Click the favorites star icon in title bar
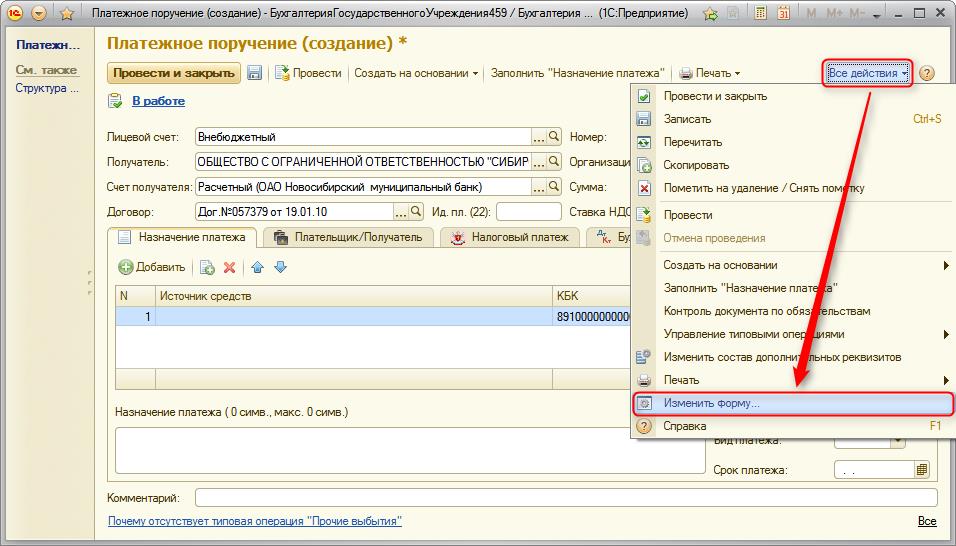The width and height of the screenshot is (956, 546). point(67,13)
